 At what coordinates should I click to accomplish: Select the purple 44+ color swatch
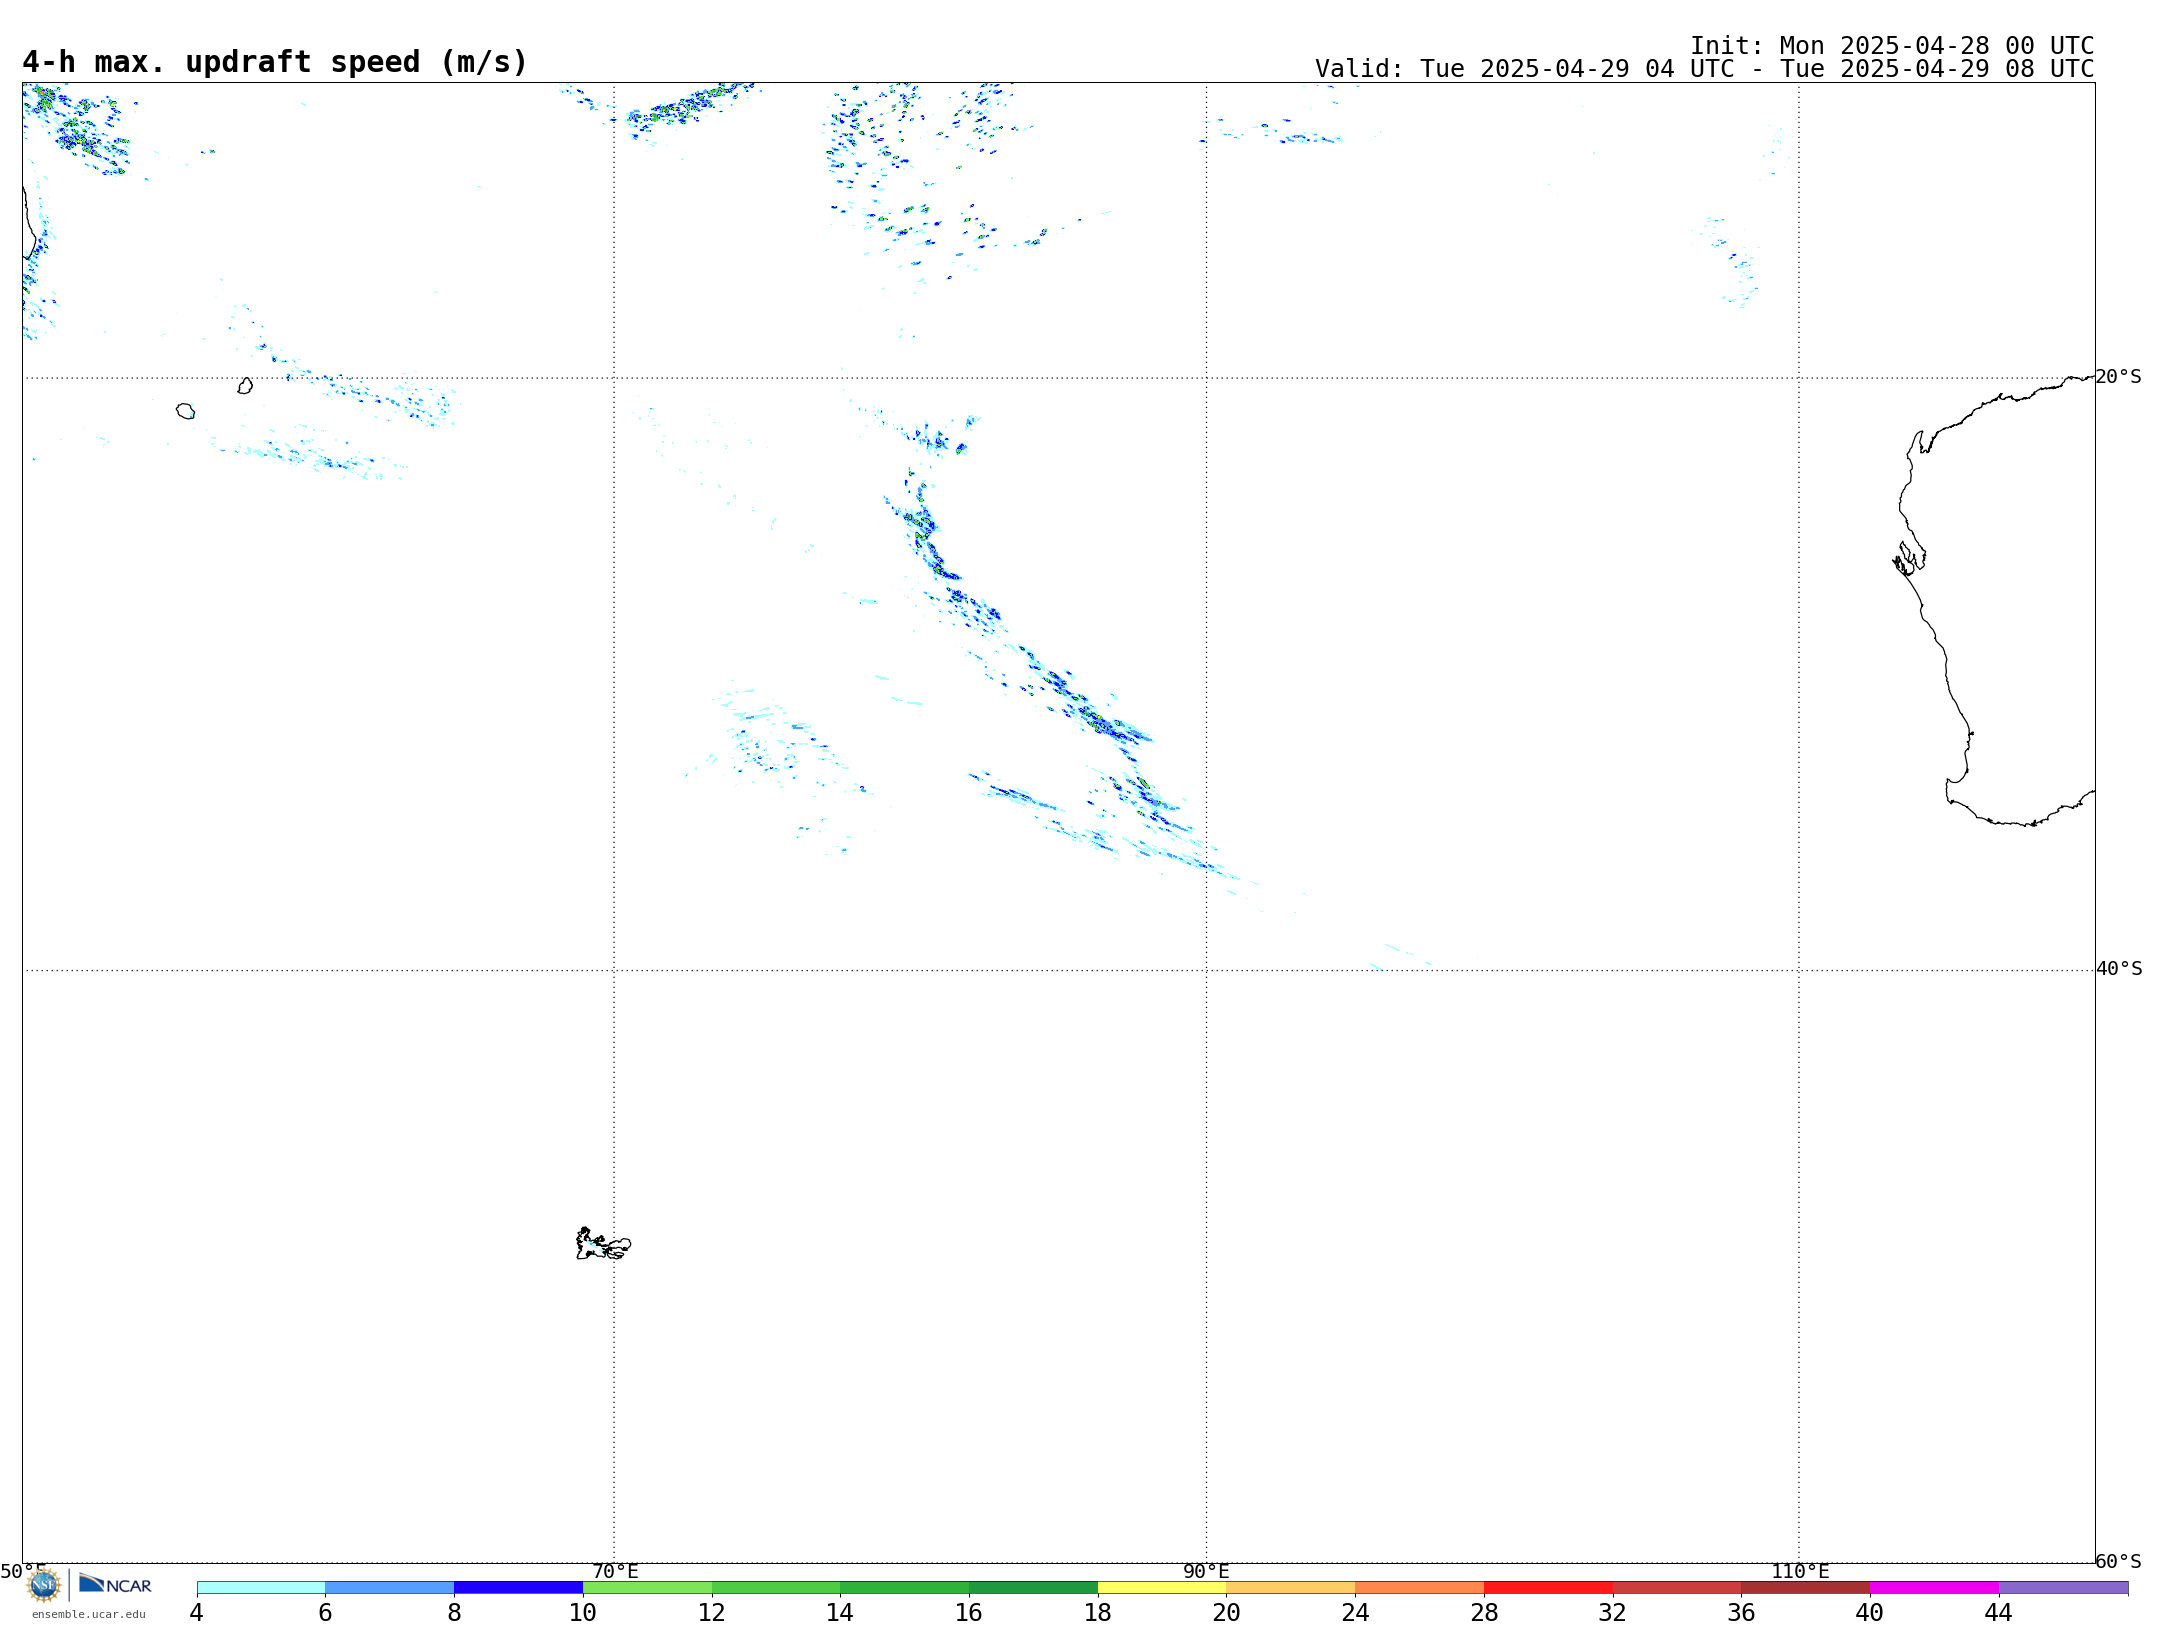(x=2063, y=1588)
